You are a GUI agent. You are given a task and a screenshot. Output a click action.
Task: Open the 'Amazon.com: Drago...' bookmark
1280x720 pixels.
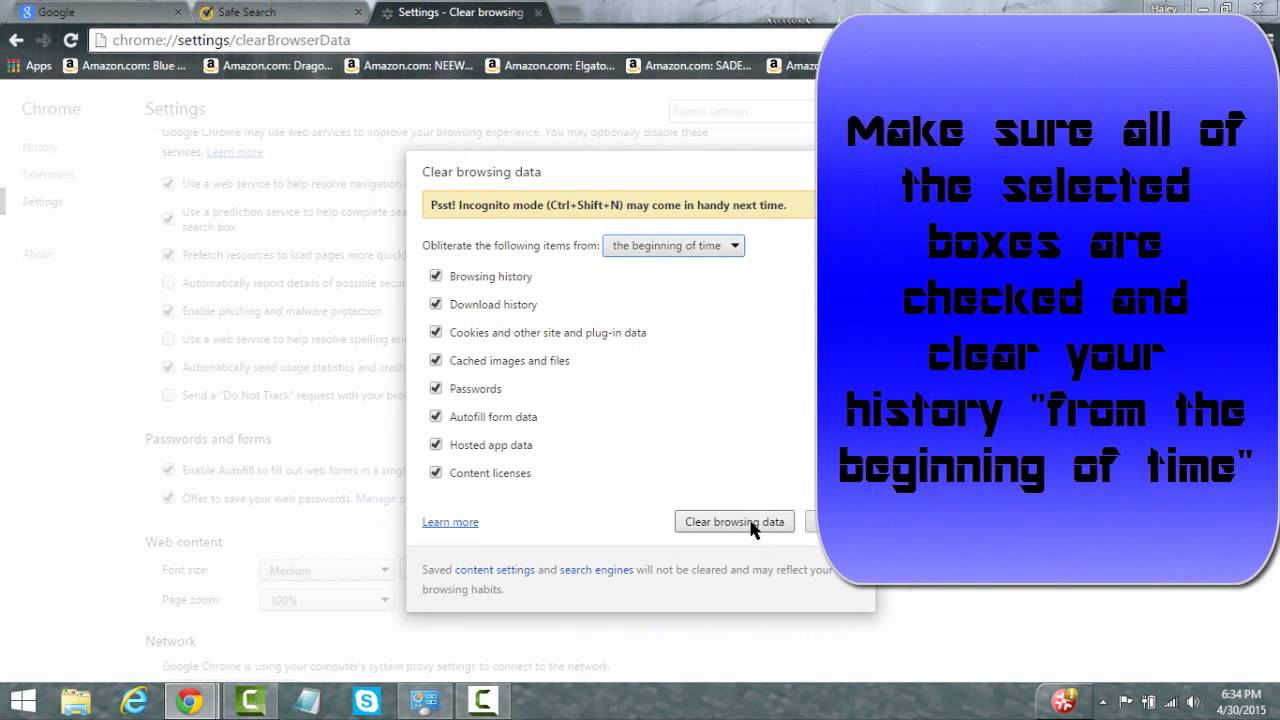pos(268,66)
